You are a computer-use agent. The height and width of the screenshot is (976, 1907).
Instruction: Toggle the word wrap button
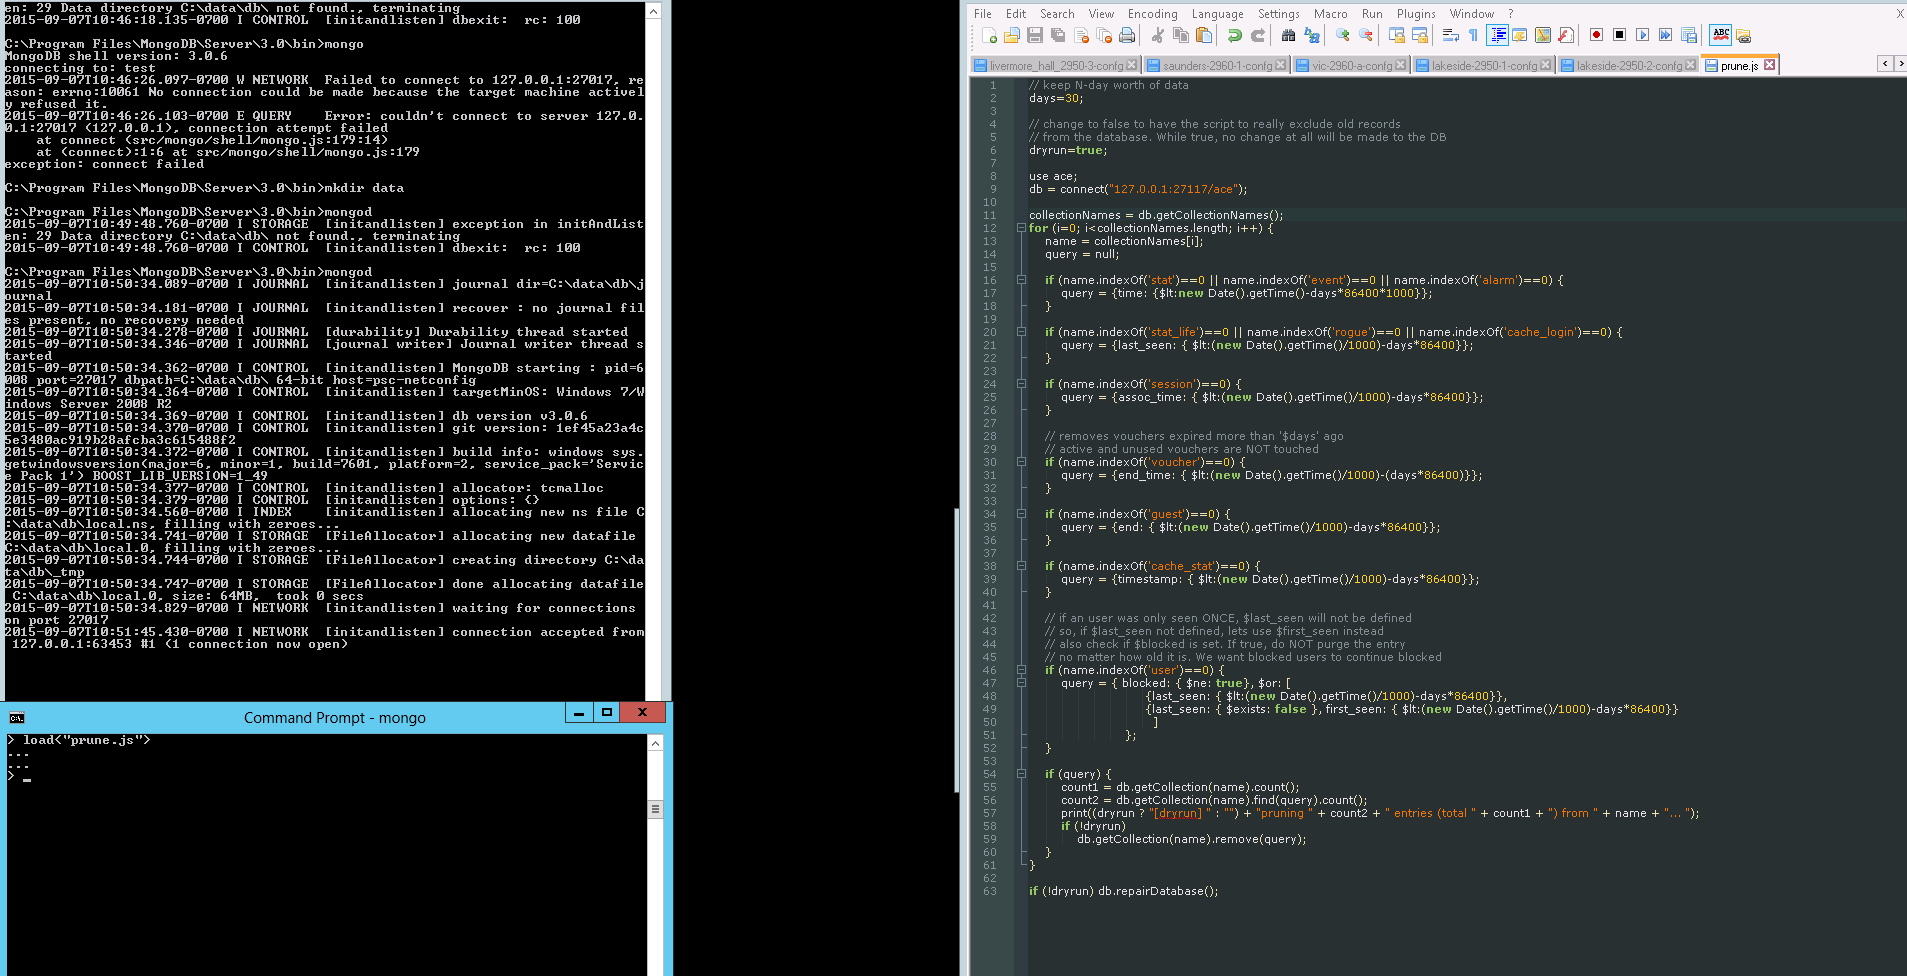click(1450, 36)
